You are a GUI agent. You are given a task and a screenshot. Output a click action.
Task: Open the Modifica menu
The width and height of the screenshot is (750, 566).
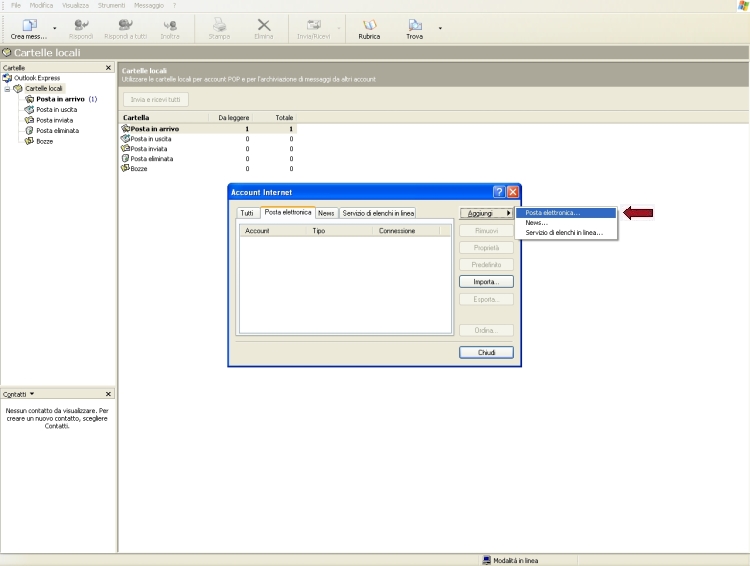point(41,6)
